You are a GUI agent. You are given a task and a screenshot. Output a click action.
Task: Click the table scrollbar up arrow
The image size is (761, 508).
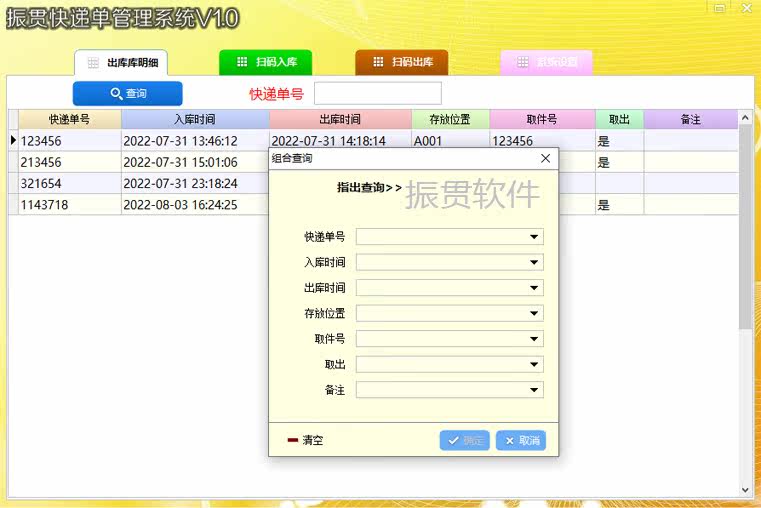point(745,118)
